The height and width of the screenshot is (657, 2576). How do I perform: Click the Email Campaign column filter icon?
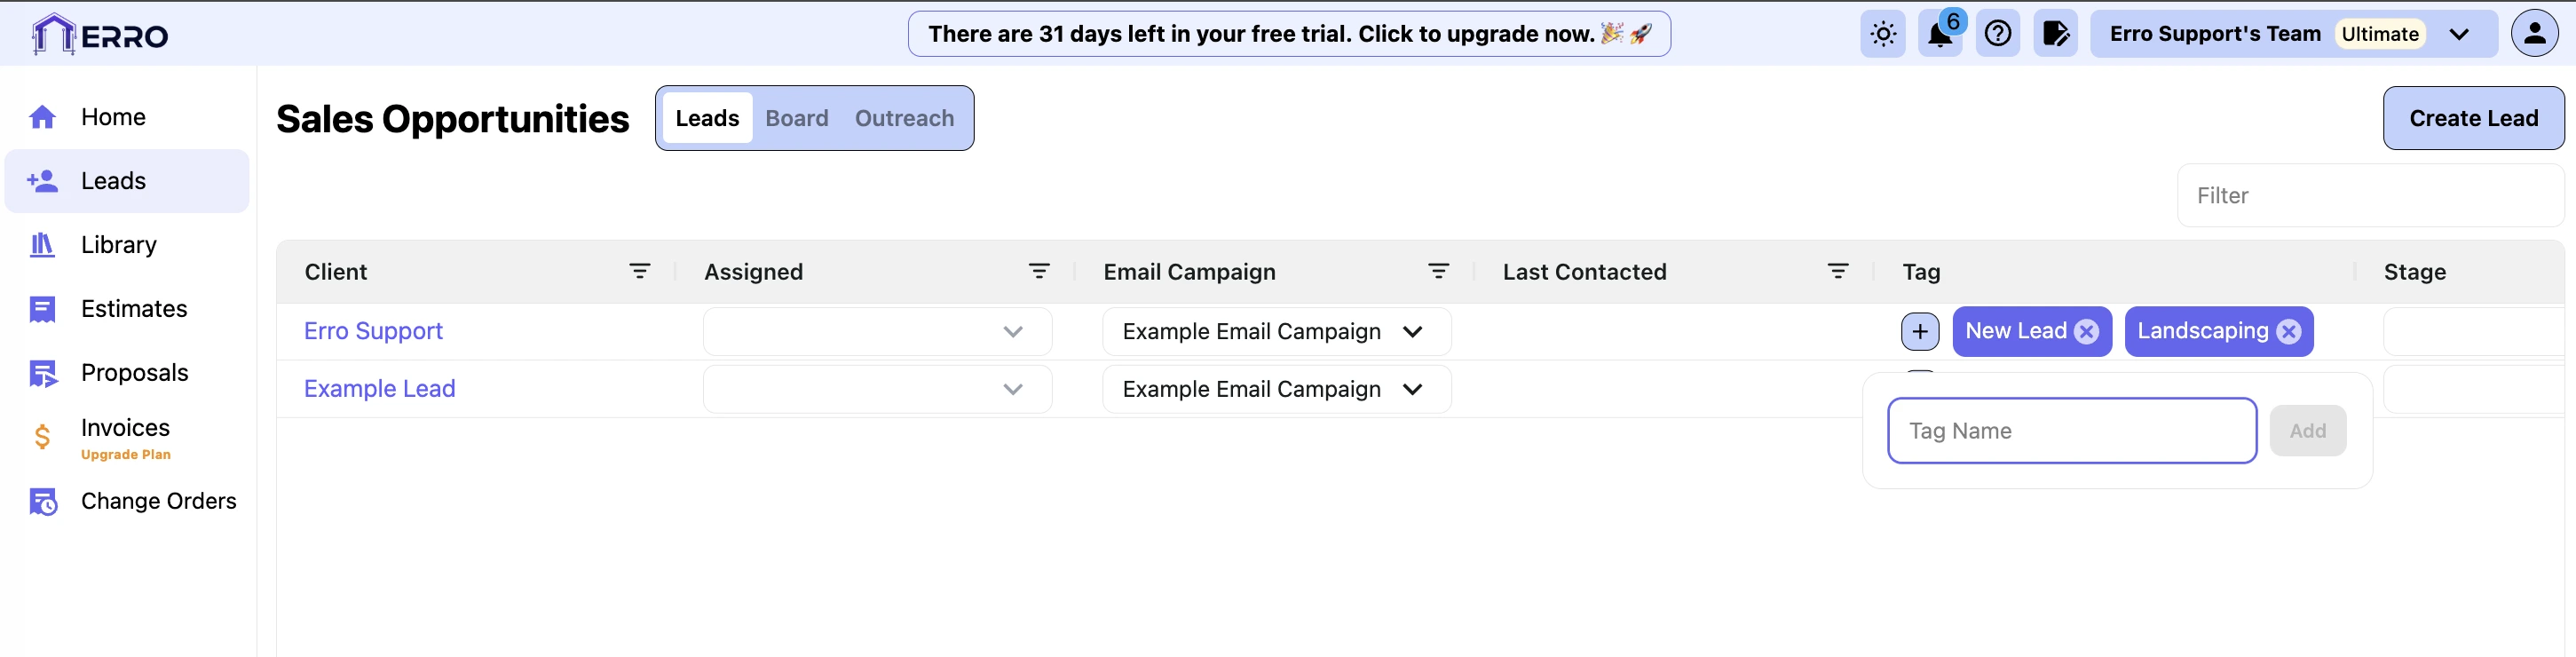(x=1438, y=271)
